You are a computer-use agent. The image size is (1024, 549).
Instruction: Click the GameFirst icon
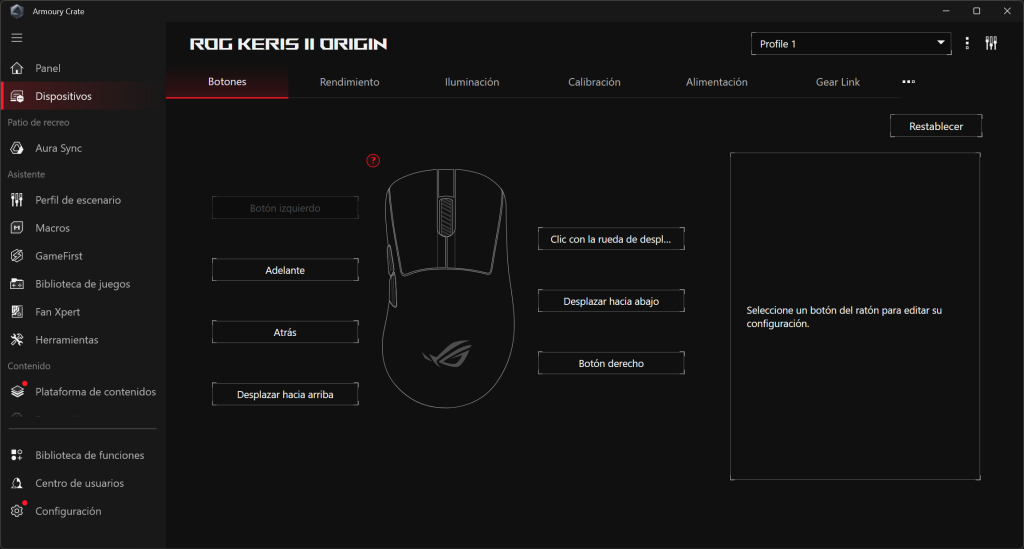point(17,256)
